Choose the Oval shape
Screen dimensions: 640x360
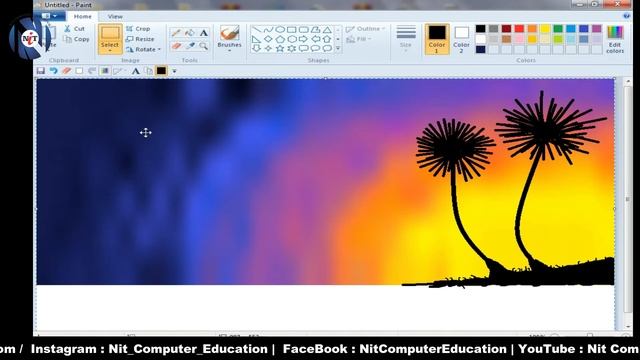280,30
